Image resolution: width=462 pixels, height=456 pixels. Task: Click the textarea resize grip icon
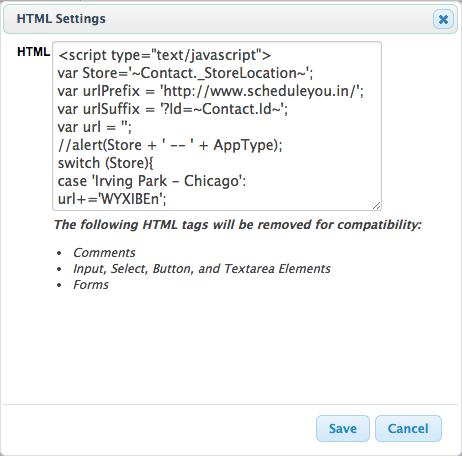376,206
